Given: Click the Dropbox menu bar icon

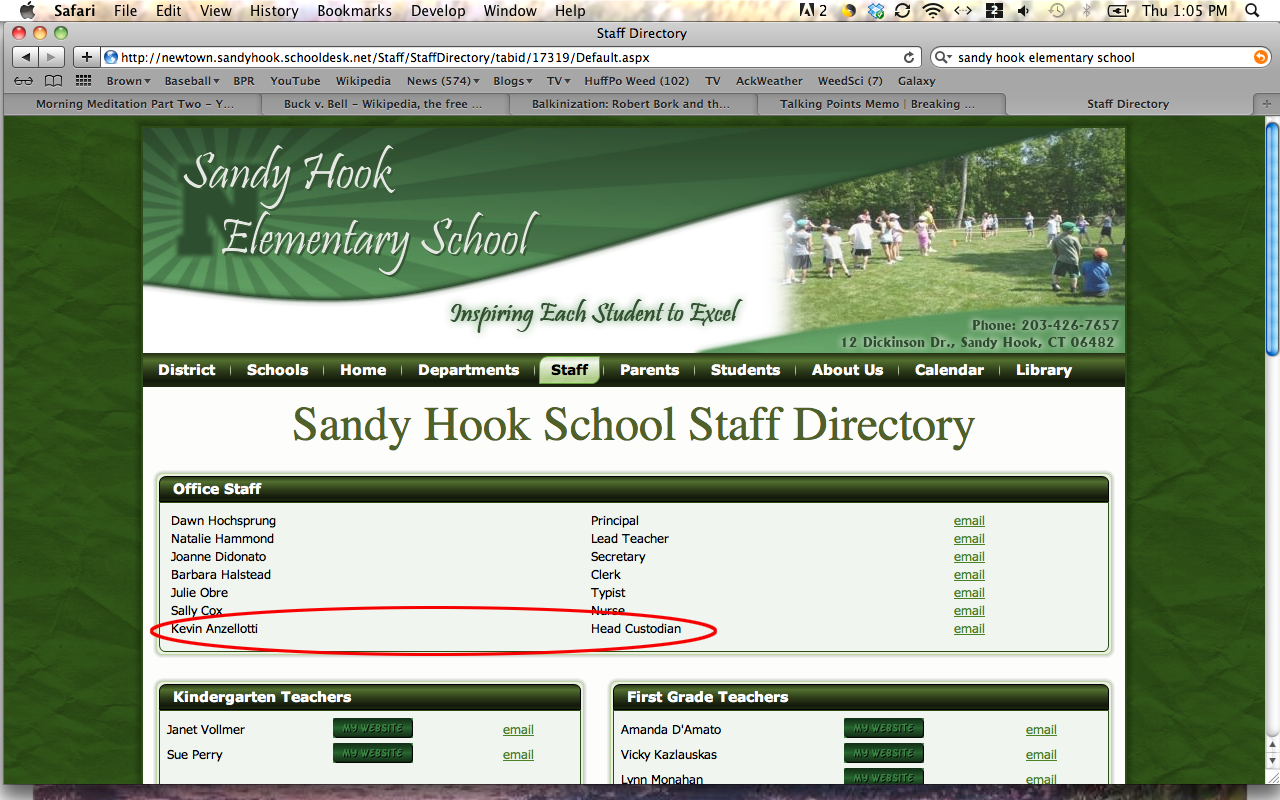Looking at the screenshot, I should [877, 11].
